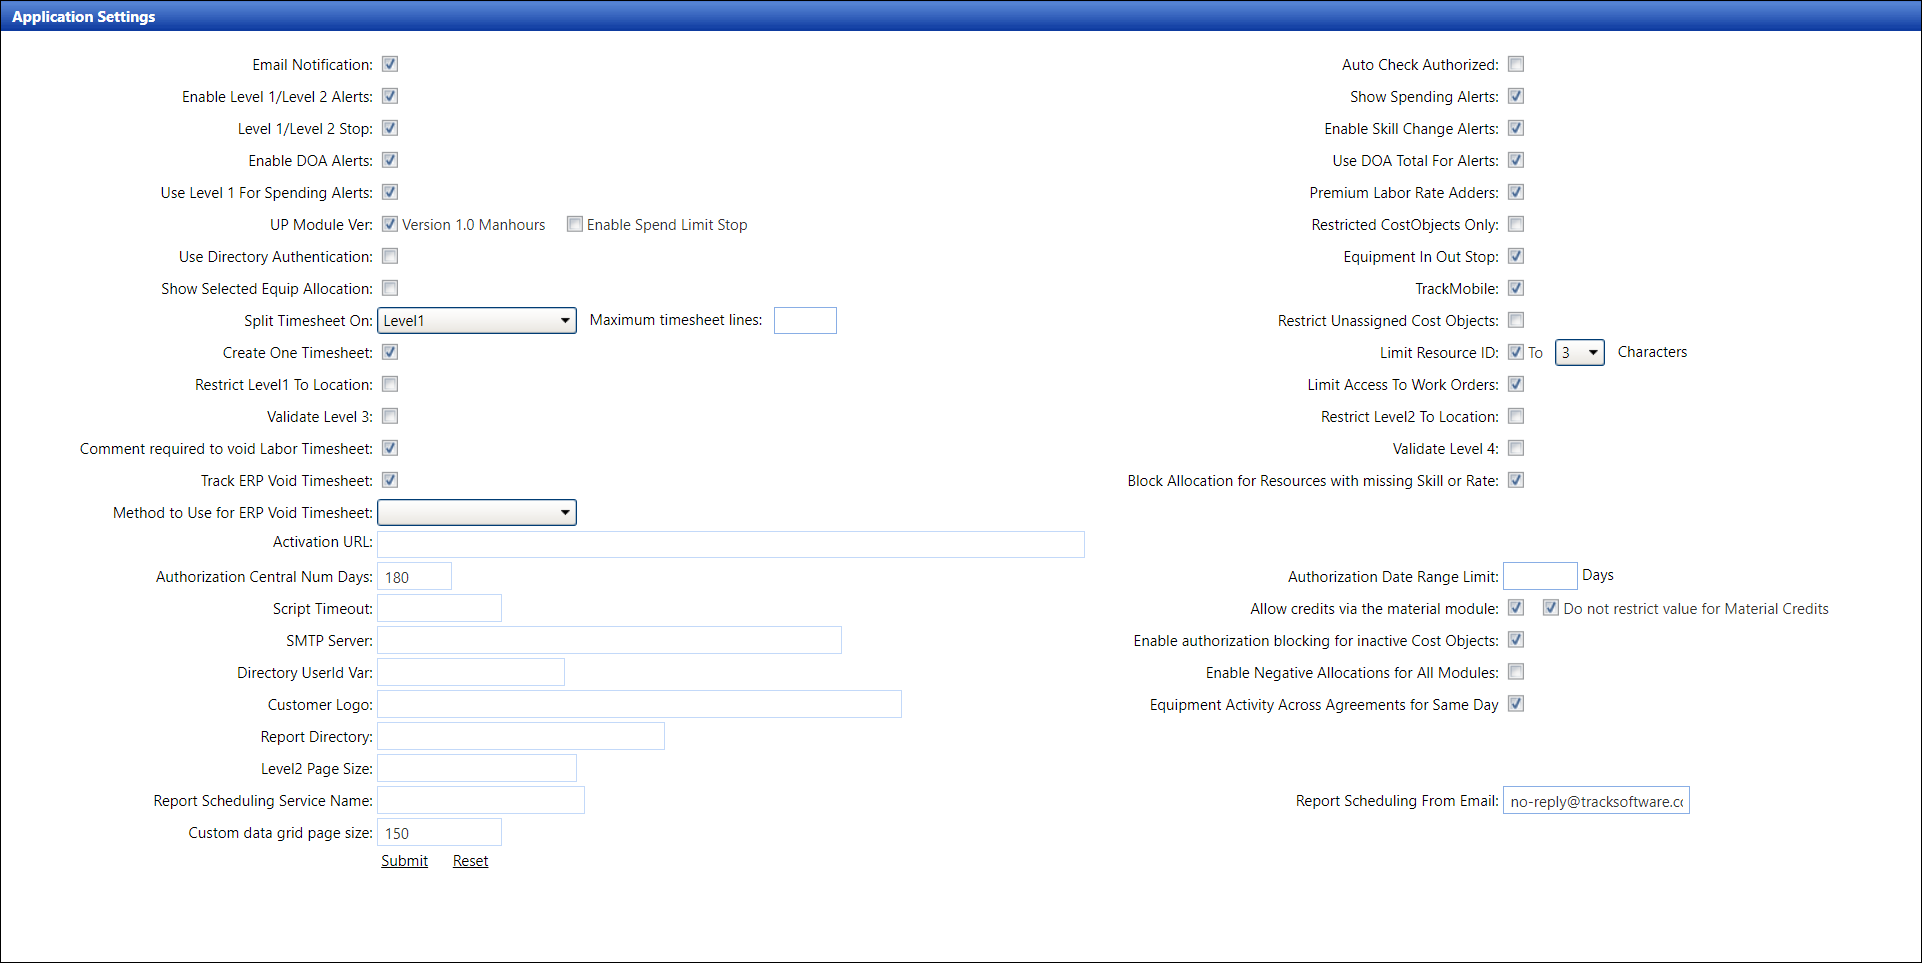Viewport: 1922px width, 963px height.
Task: Uncheck Track ERP Void Timesheet
Action: coord(390,480)
